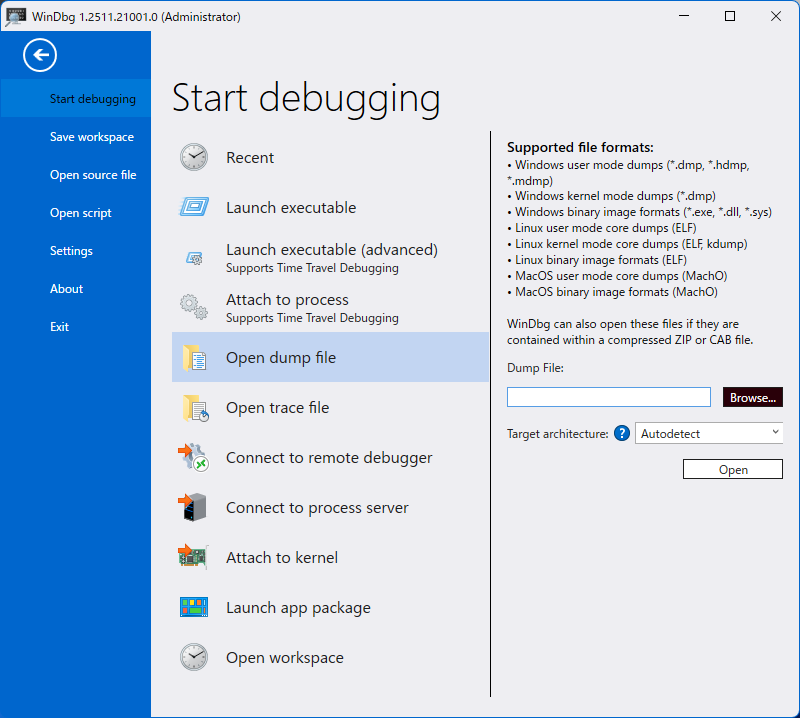Select Save workspace in the sidebar
800x718 pixels.
click(x=92, y=137)
